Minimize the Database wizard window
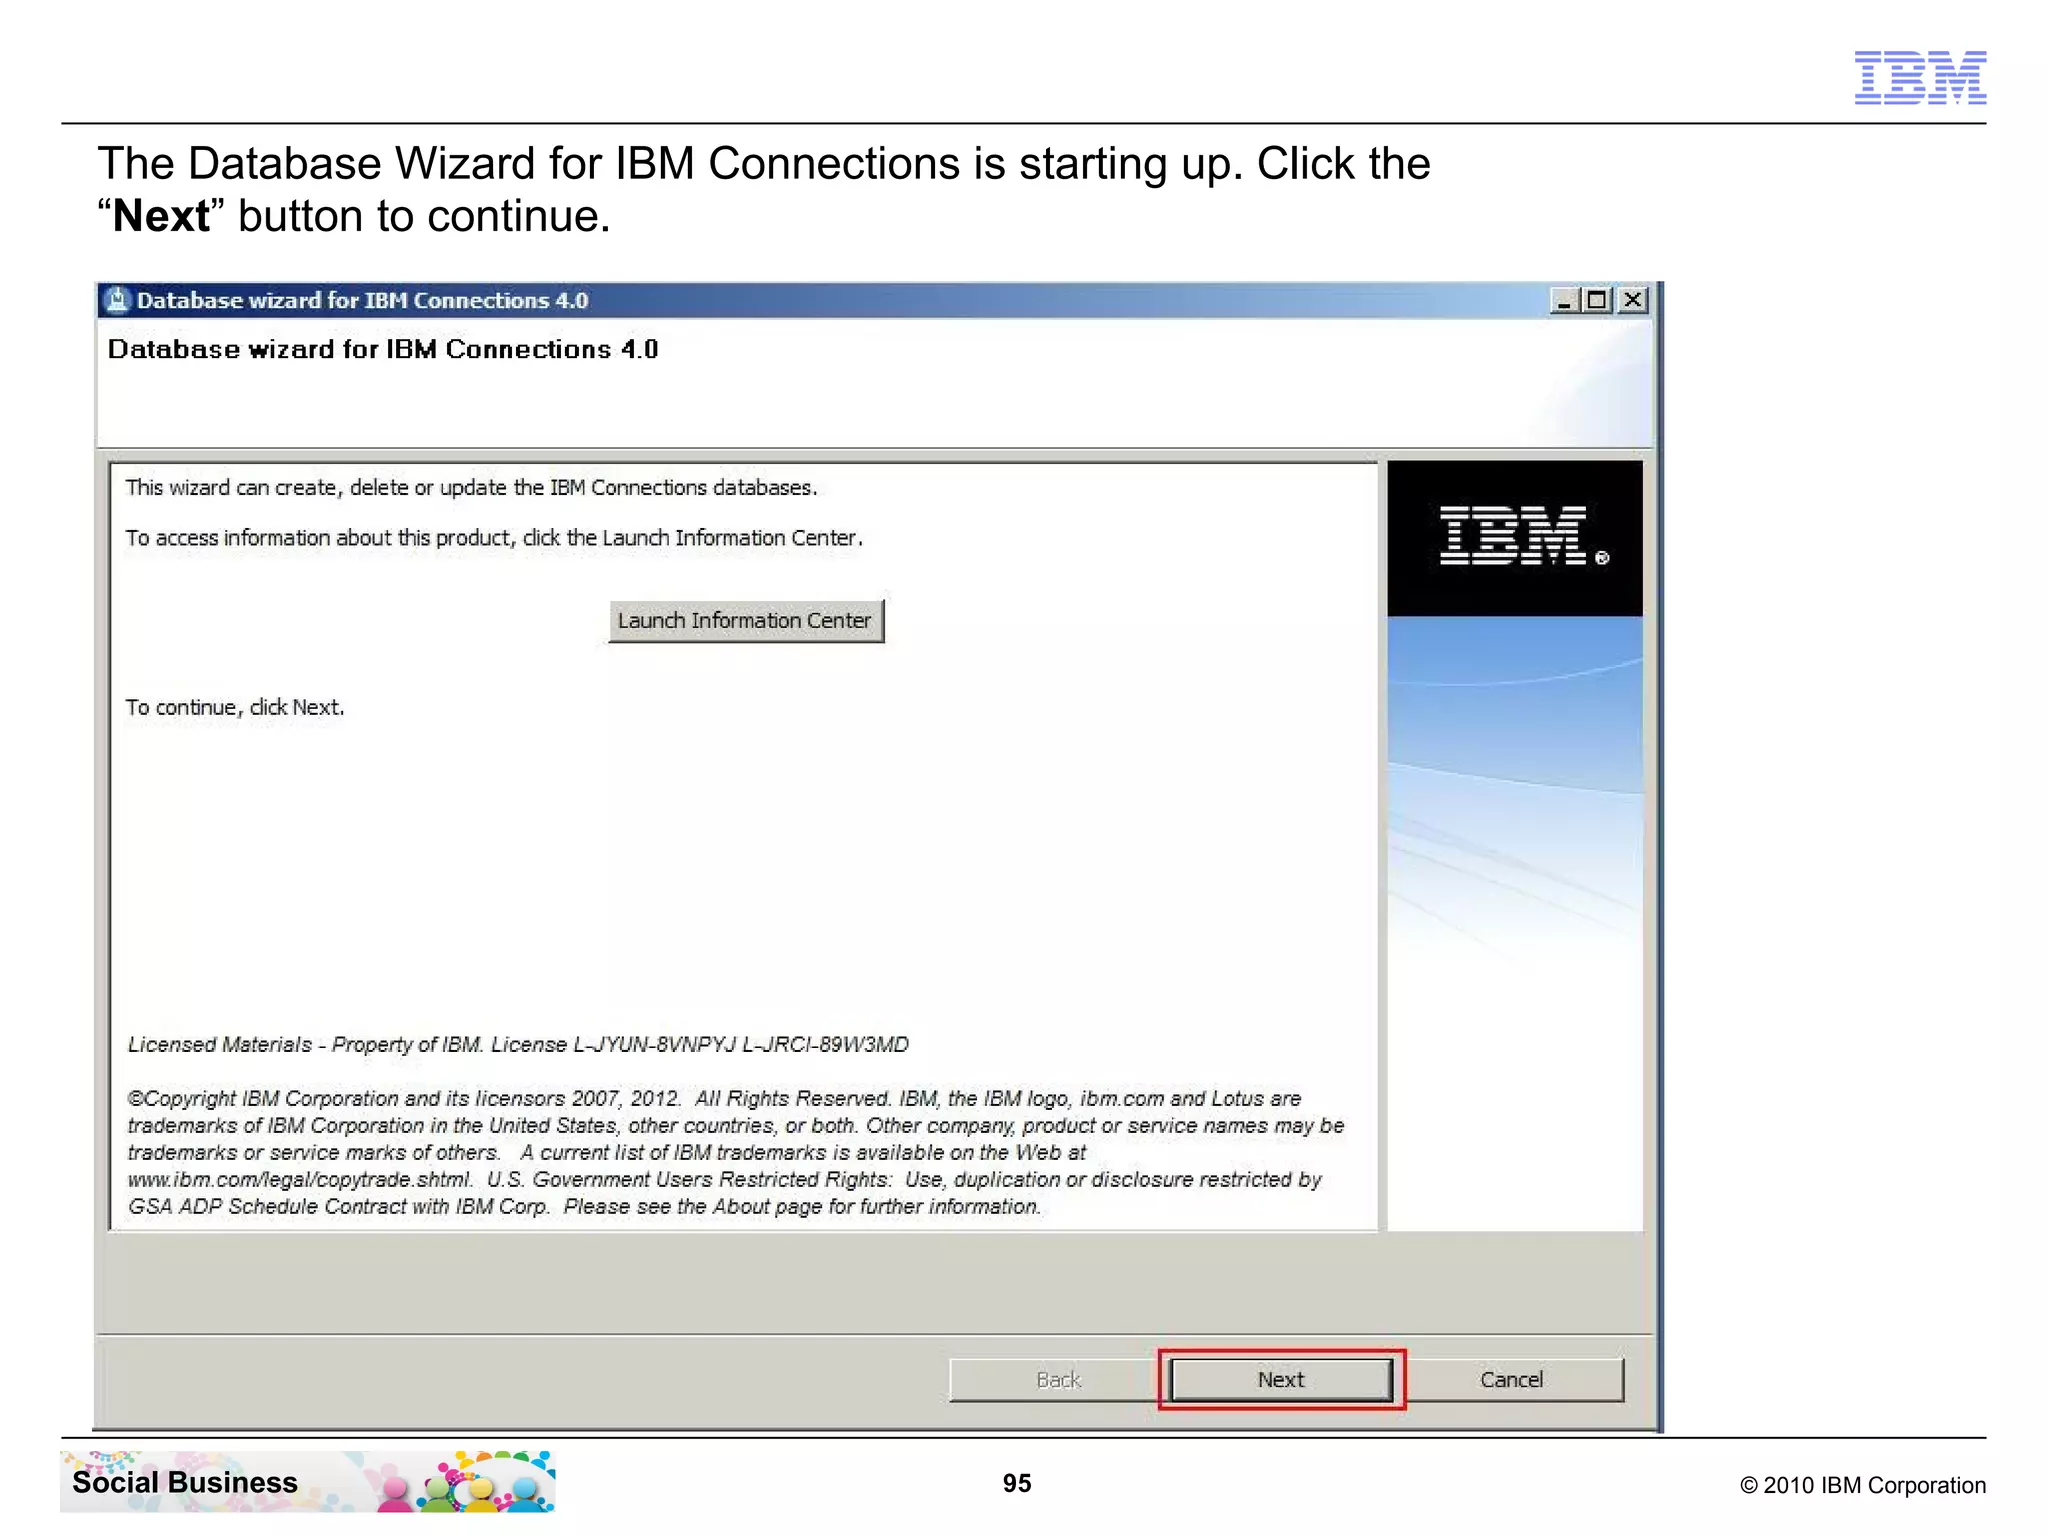The height and width of the screenshot is (1536, 2048). 1565,300
